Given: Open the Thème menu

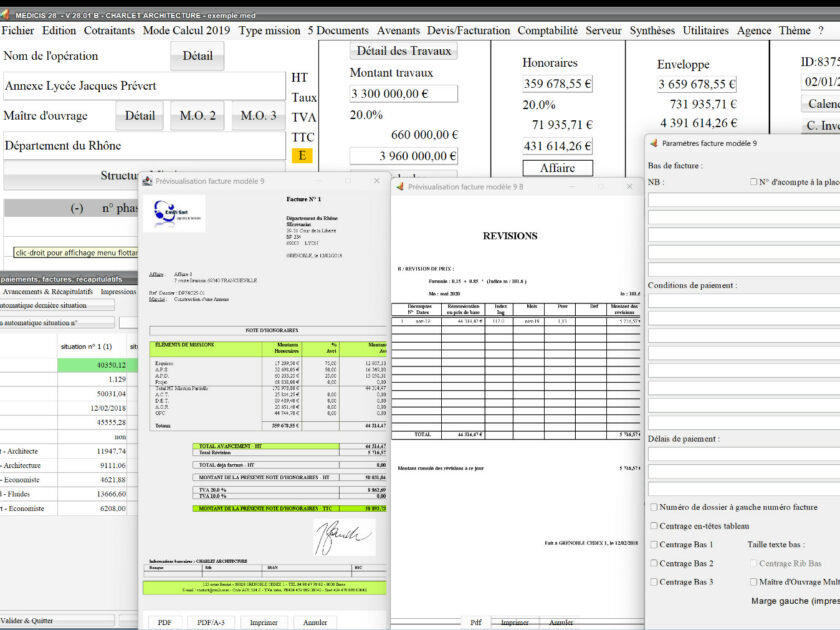Looking at the screenshot, I should [794, 31].
